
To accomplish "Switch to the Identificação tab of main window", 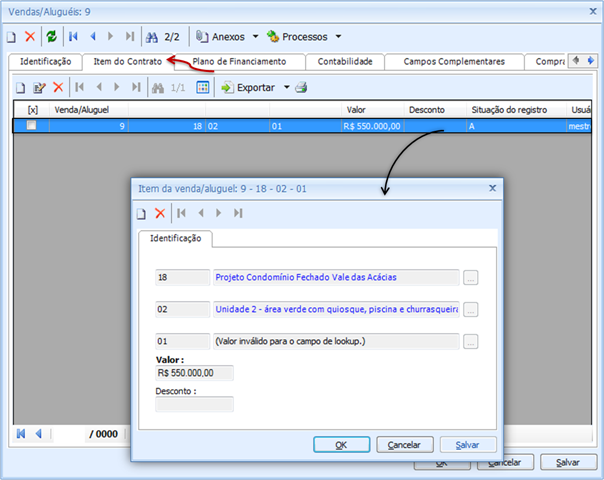I will click(x=45, y=62).
